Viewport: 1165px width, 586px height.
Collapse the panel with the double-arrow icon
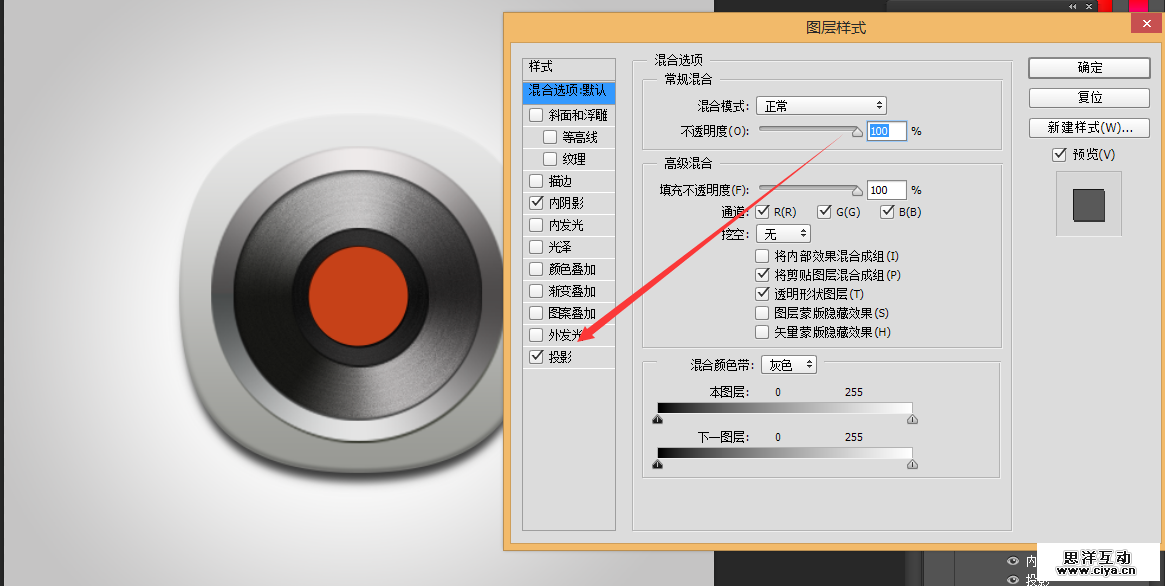pyautogui.click(x=1073, y=6)
